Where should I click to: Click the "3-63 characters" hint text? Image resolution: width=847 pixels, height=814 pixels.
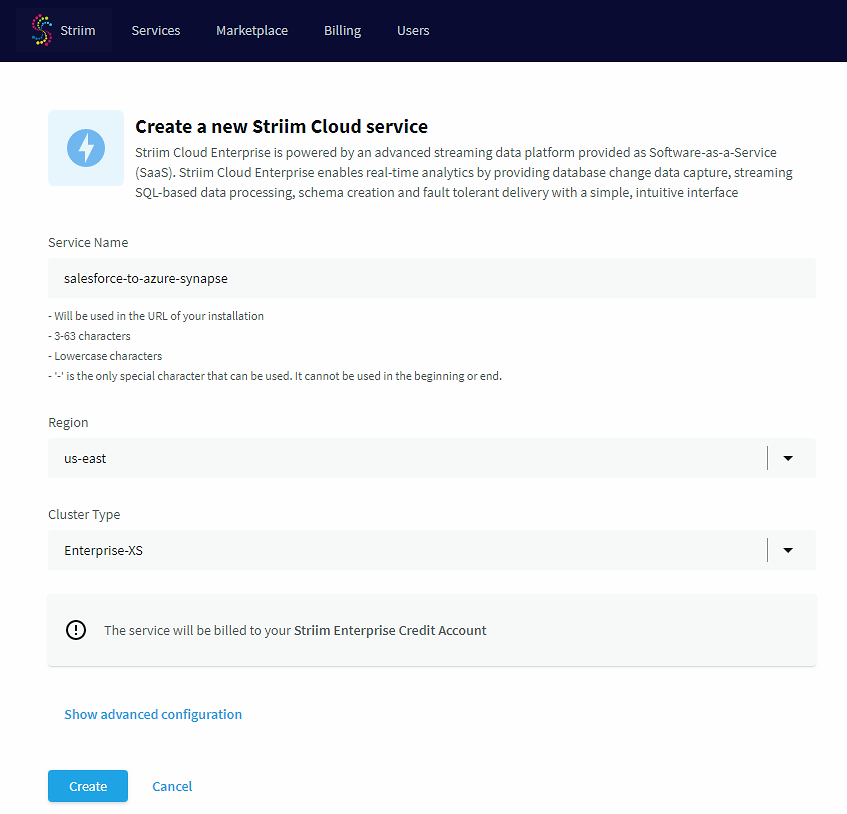(x=89, y=336)
